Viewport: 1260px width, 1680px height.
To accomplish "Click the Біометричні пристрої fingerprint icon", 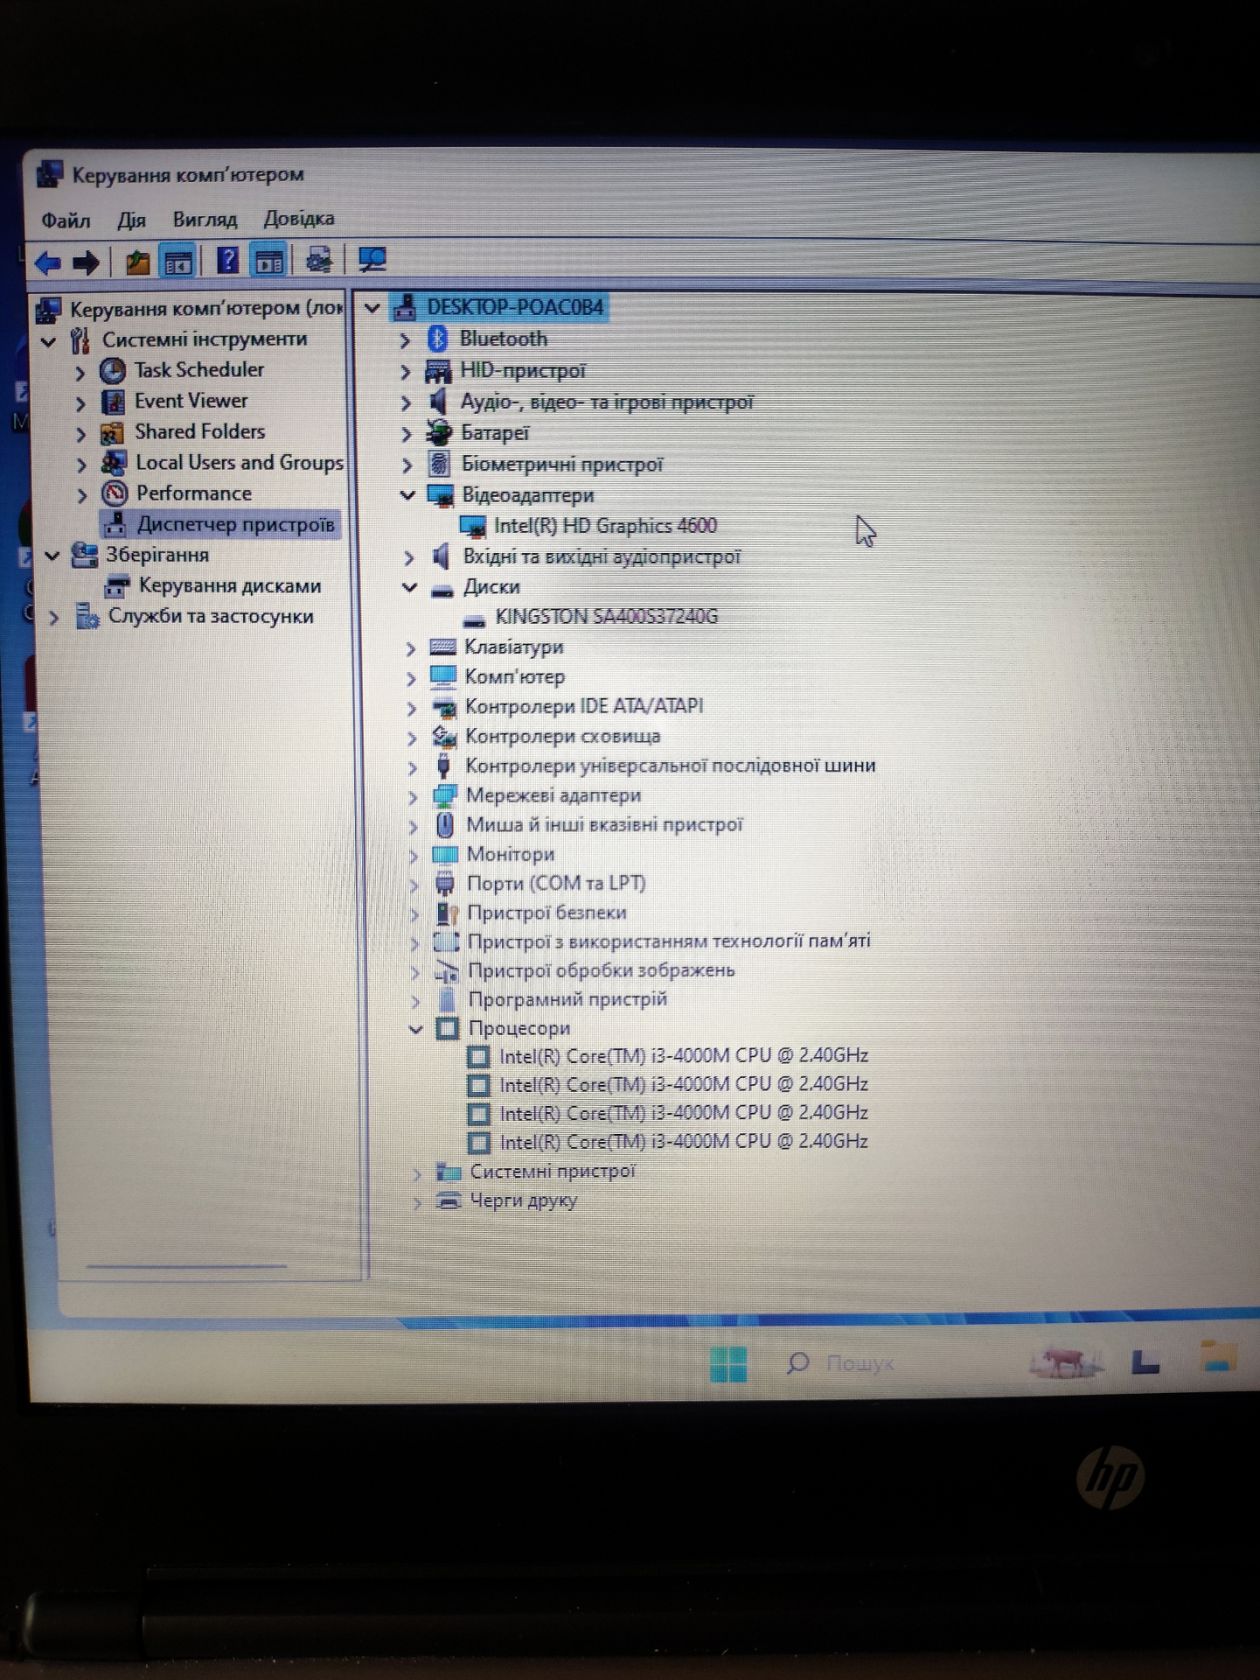I will tap(439, 464).
